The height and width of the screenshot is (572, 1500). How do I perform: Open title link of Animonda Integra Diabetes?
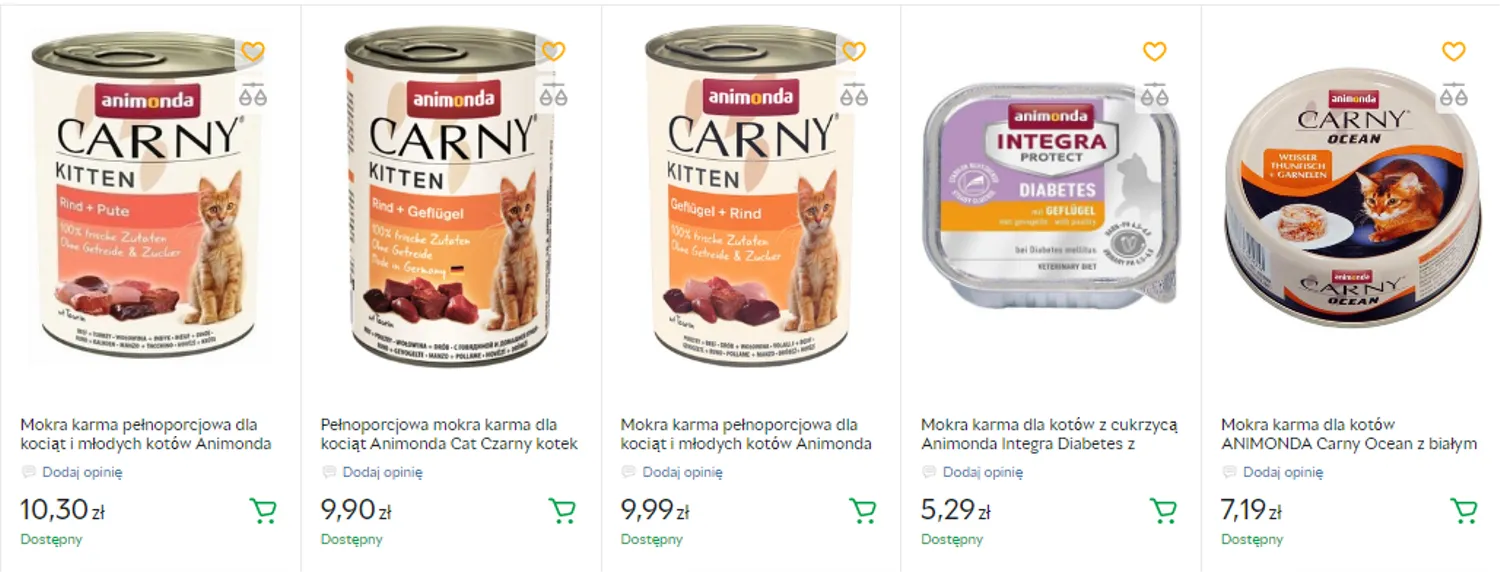click(1049, 434)
